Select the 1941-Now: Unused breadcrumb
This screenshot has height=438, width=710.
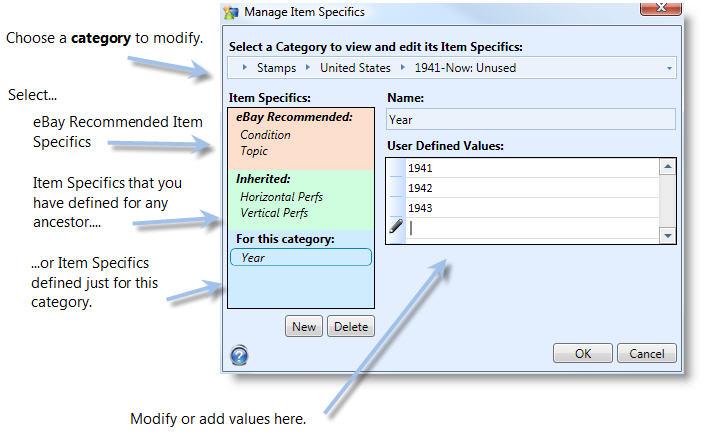coord(465,68)
